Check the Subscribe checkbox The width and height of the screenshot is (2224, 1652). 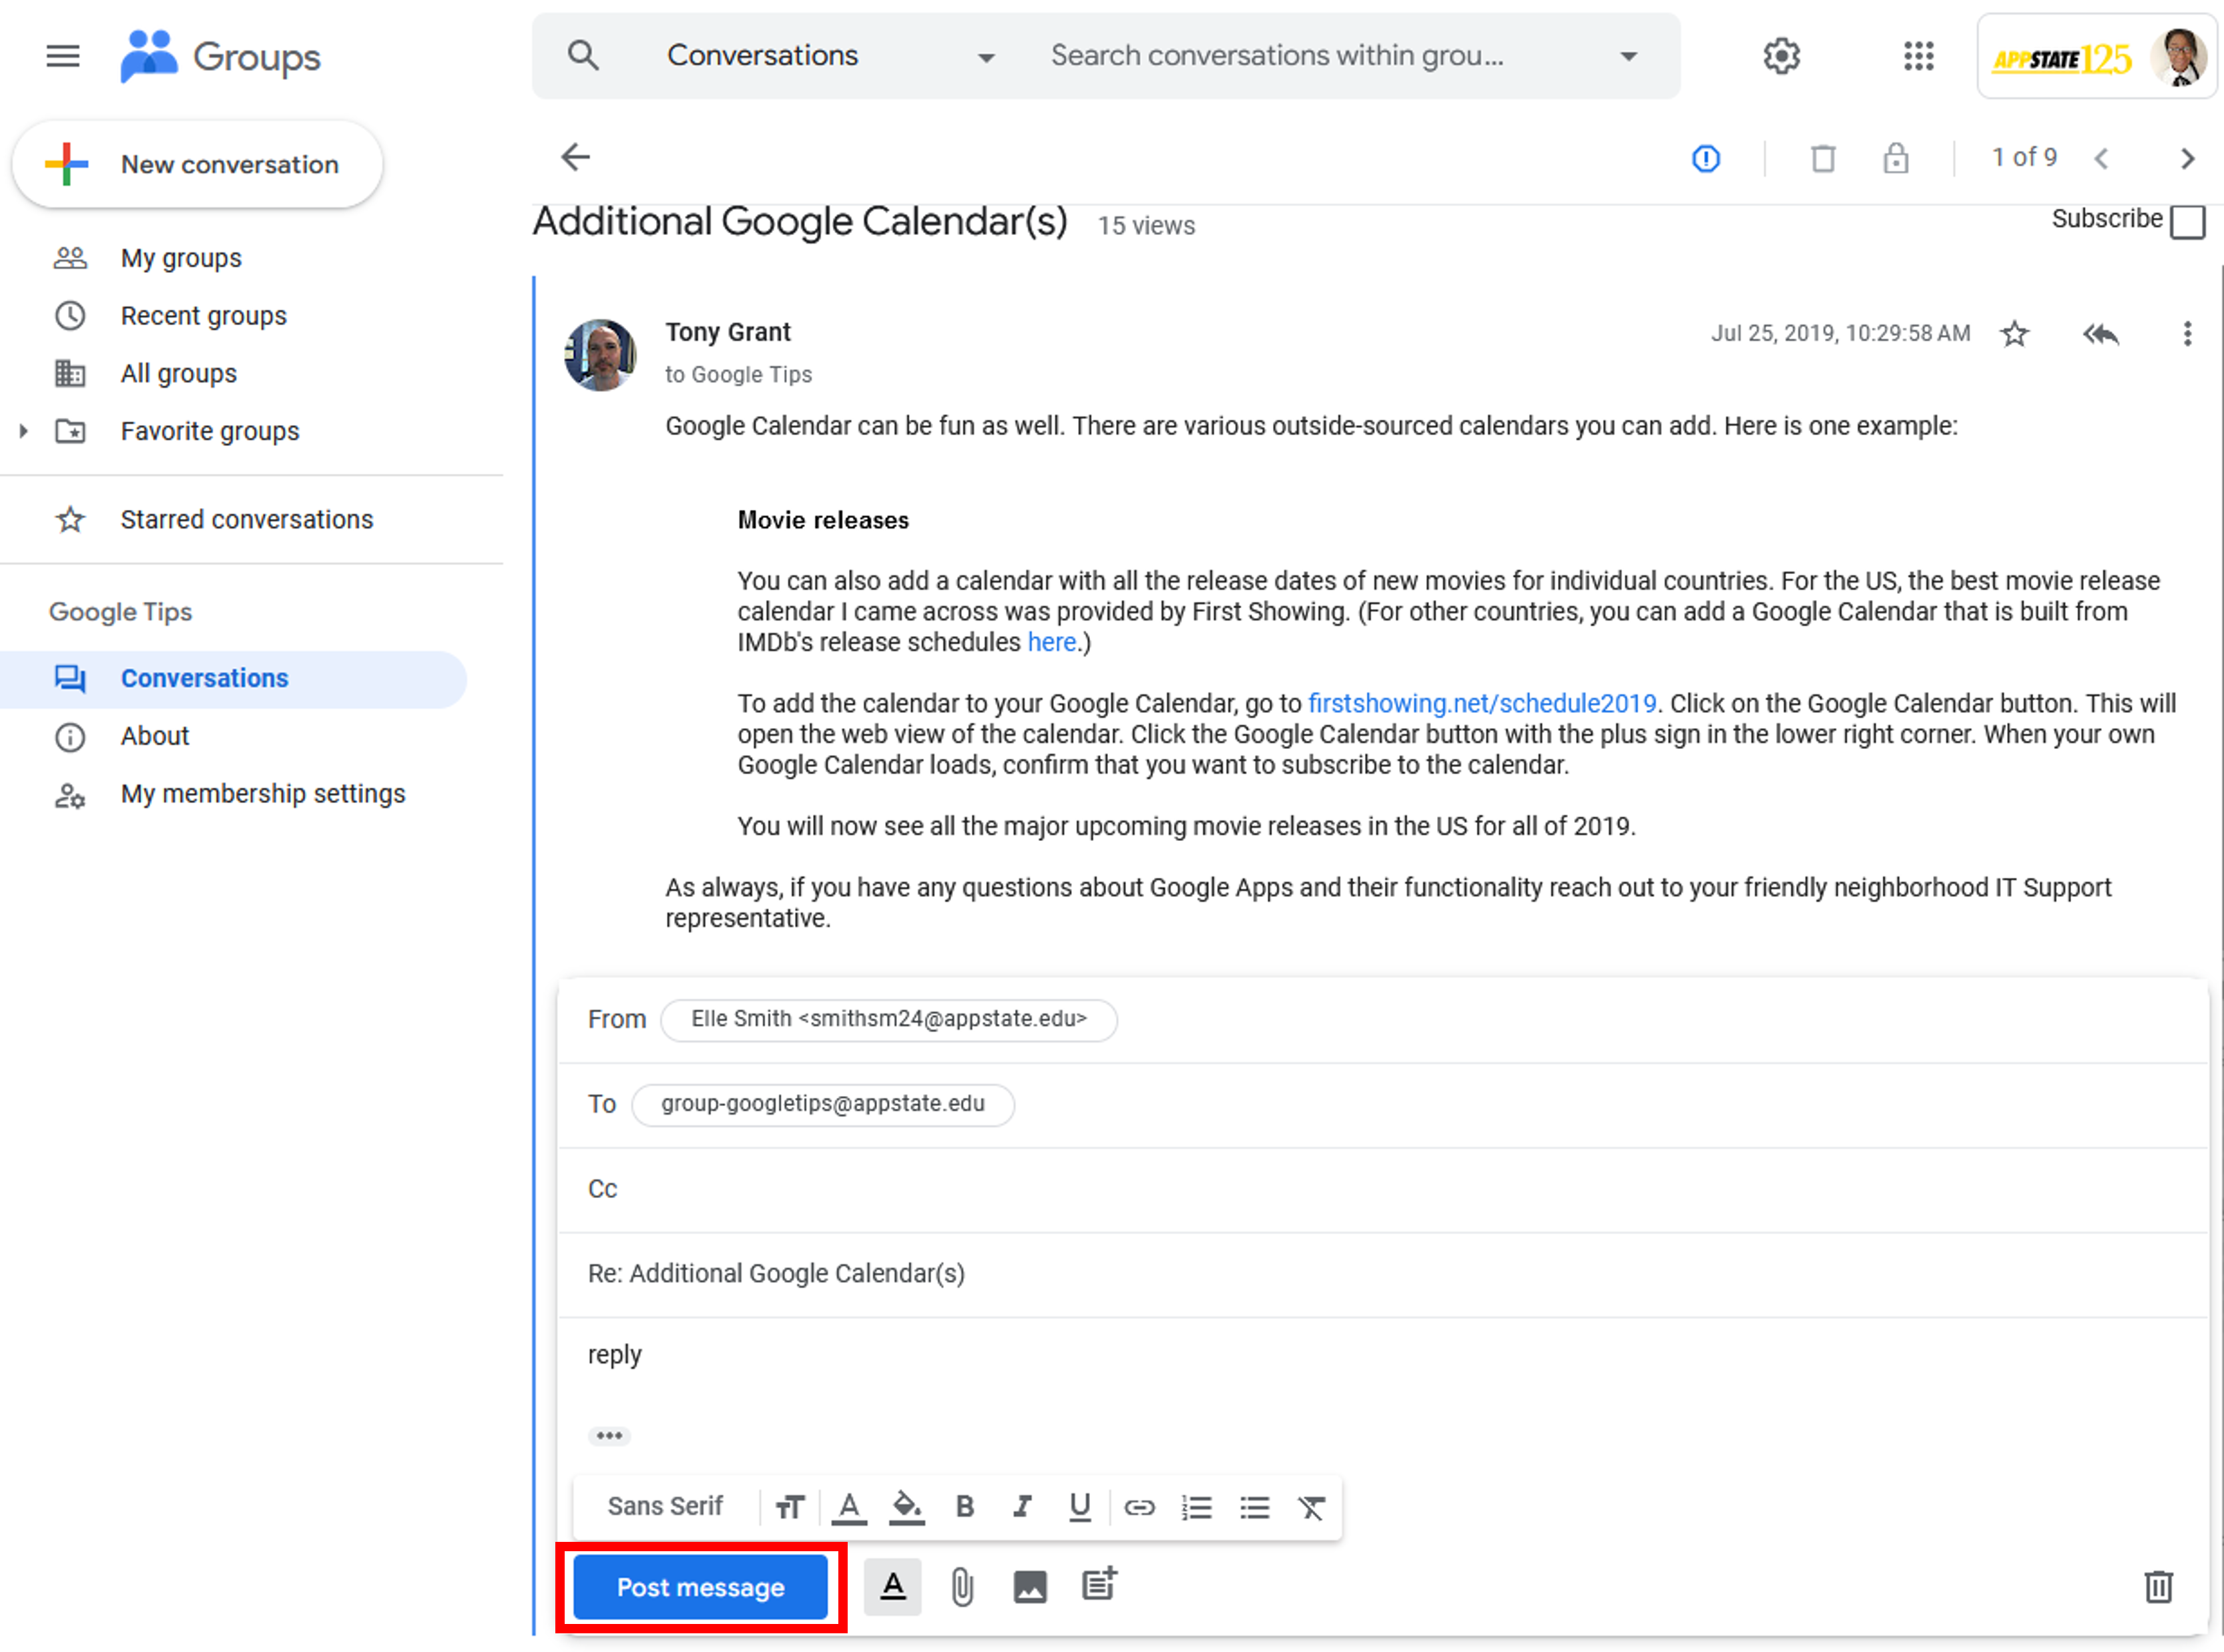click(x=2187, y=221)
